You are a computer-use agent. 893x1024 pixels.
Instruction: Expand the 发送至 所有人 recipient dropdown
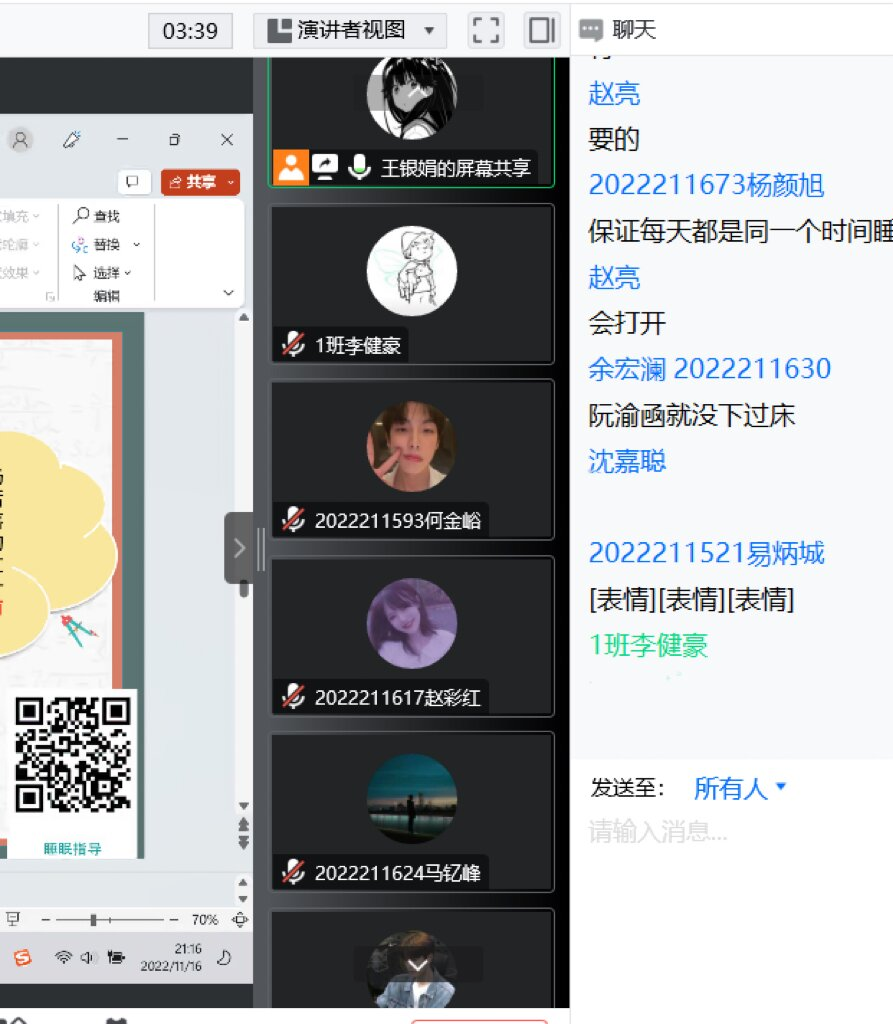point(739,789)
